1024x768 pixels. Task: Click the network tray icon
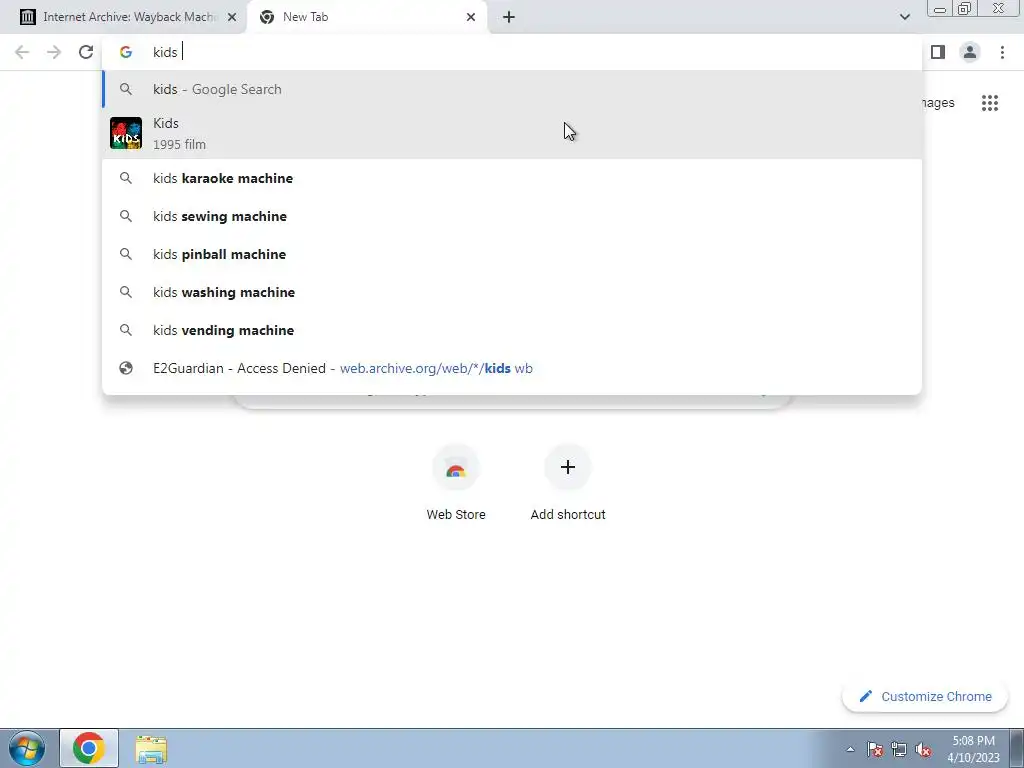tap(899, 749)
